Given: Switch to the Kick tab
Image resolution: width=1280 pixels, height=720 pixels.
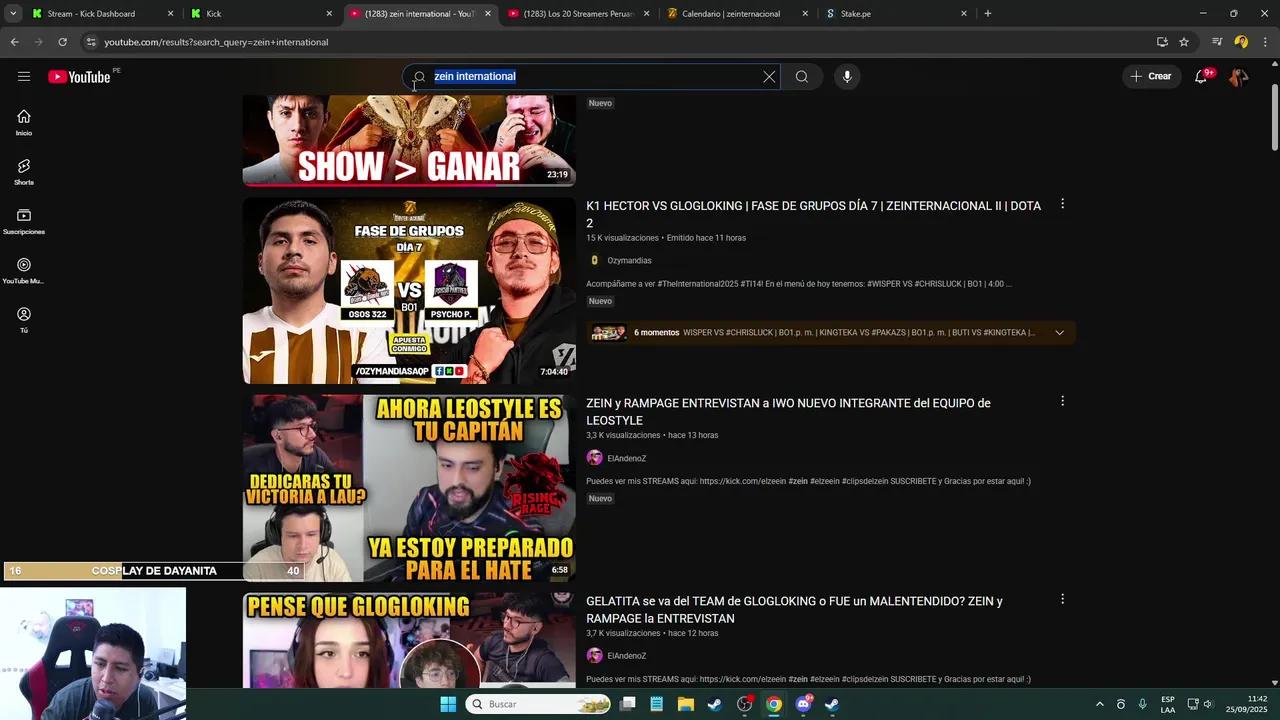Looking at the screenshot, I should click(x=260, y=14).
